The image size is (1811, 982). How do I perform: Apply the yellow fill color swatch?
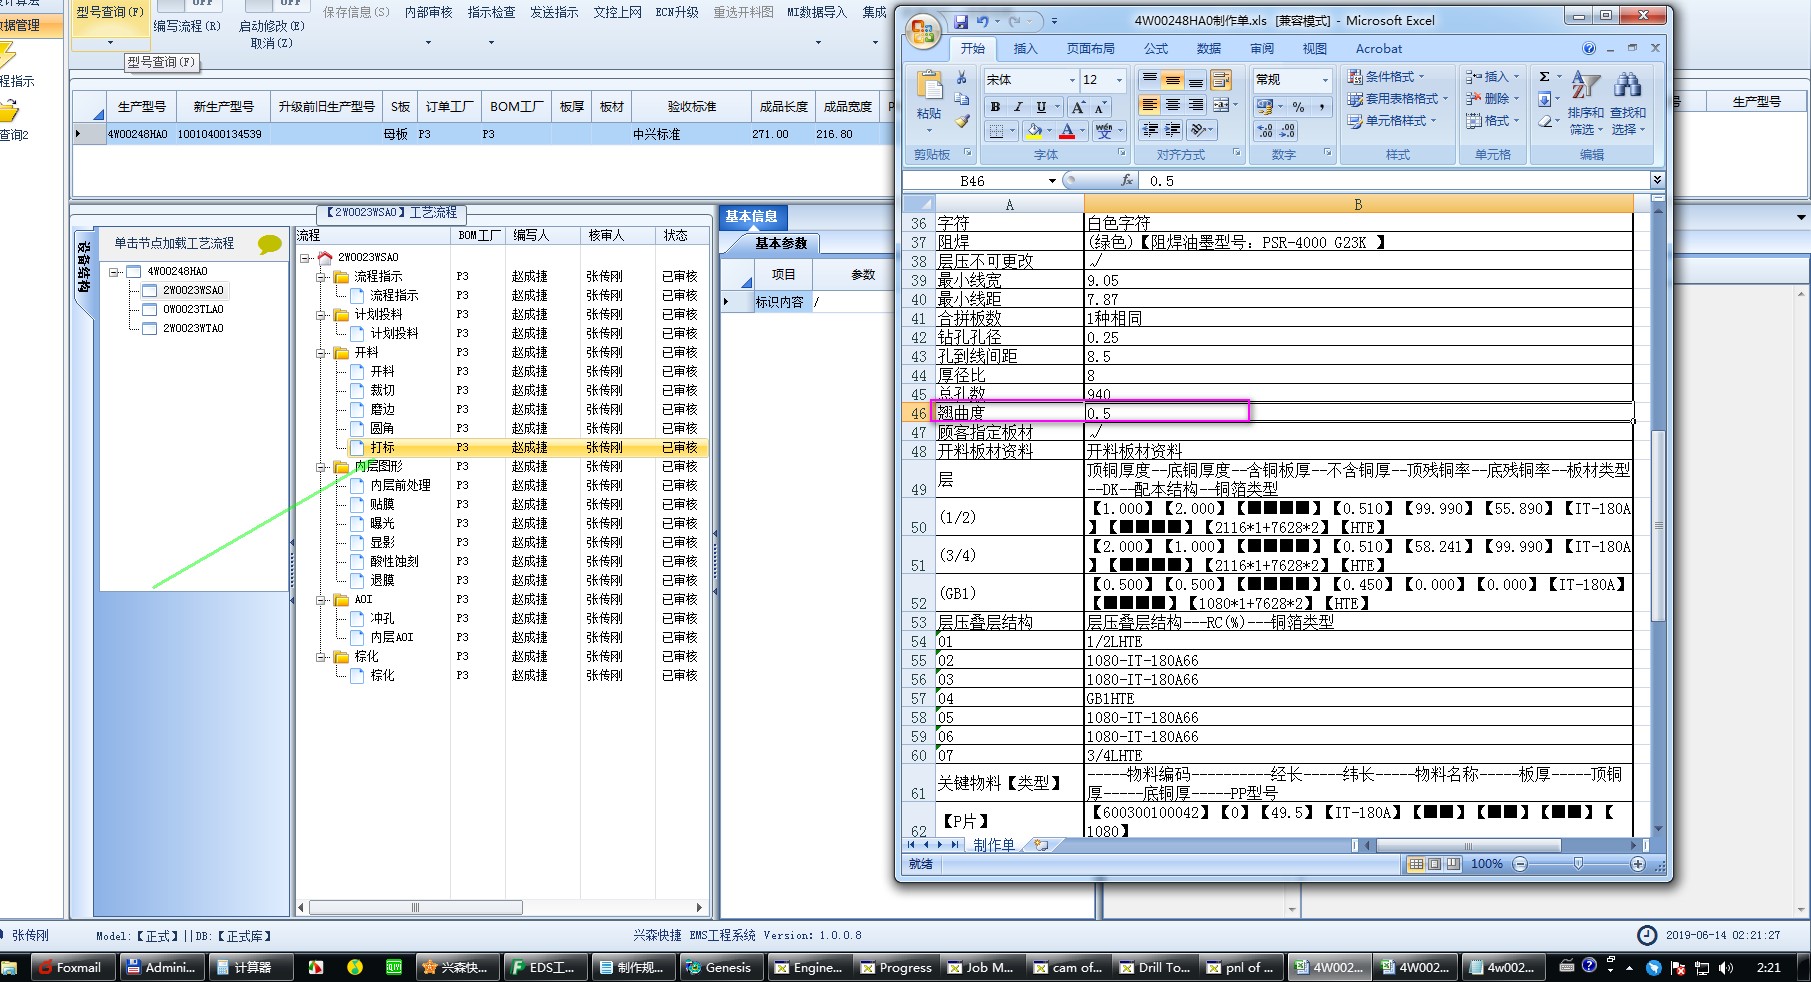(1034, 131)
